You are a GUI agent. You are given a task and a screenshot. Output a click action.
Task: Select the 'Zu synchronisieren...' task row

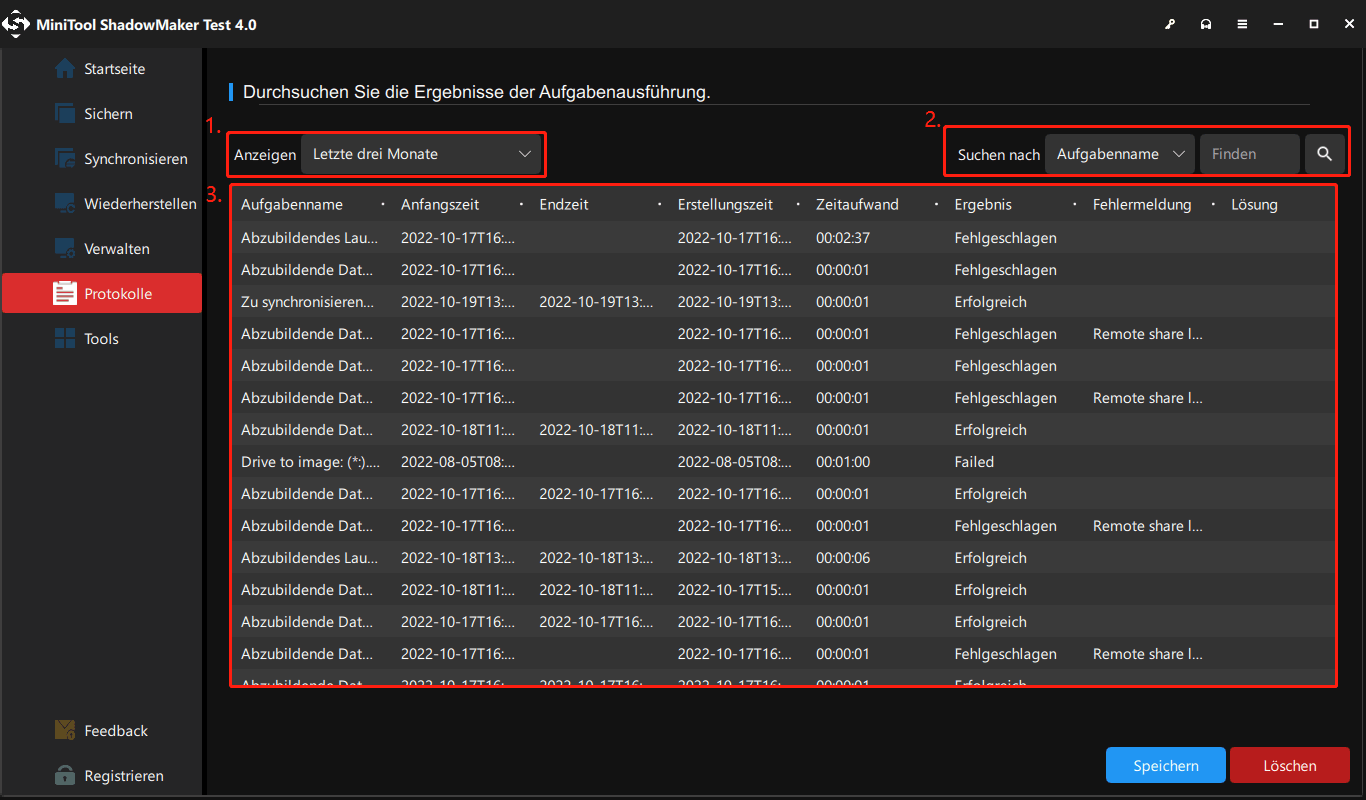(x=783, y=302)
